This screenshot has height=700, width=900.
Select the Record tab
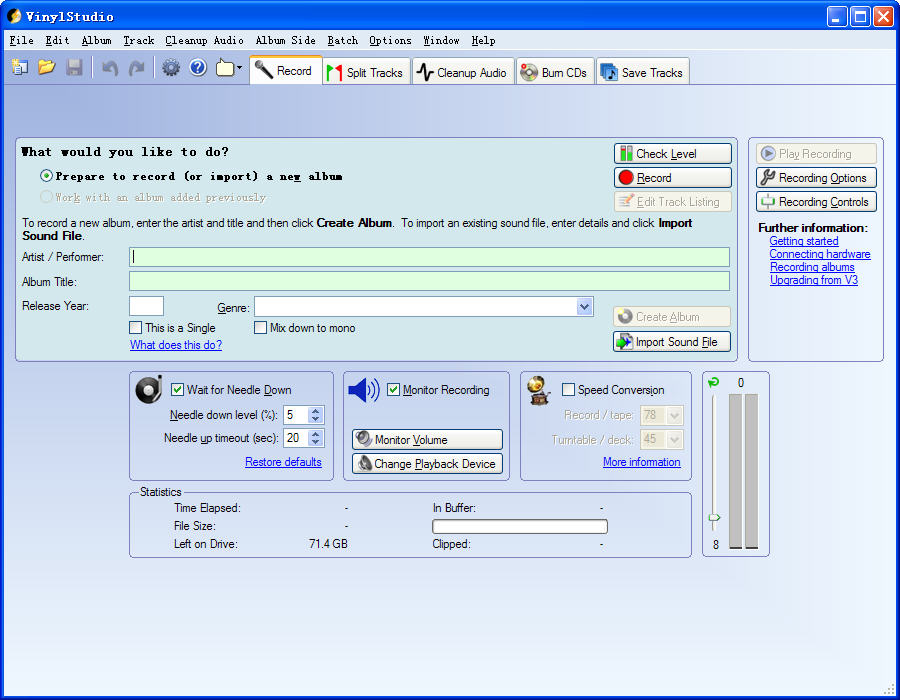coord(285,71)
